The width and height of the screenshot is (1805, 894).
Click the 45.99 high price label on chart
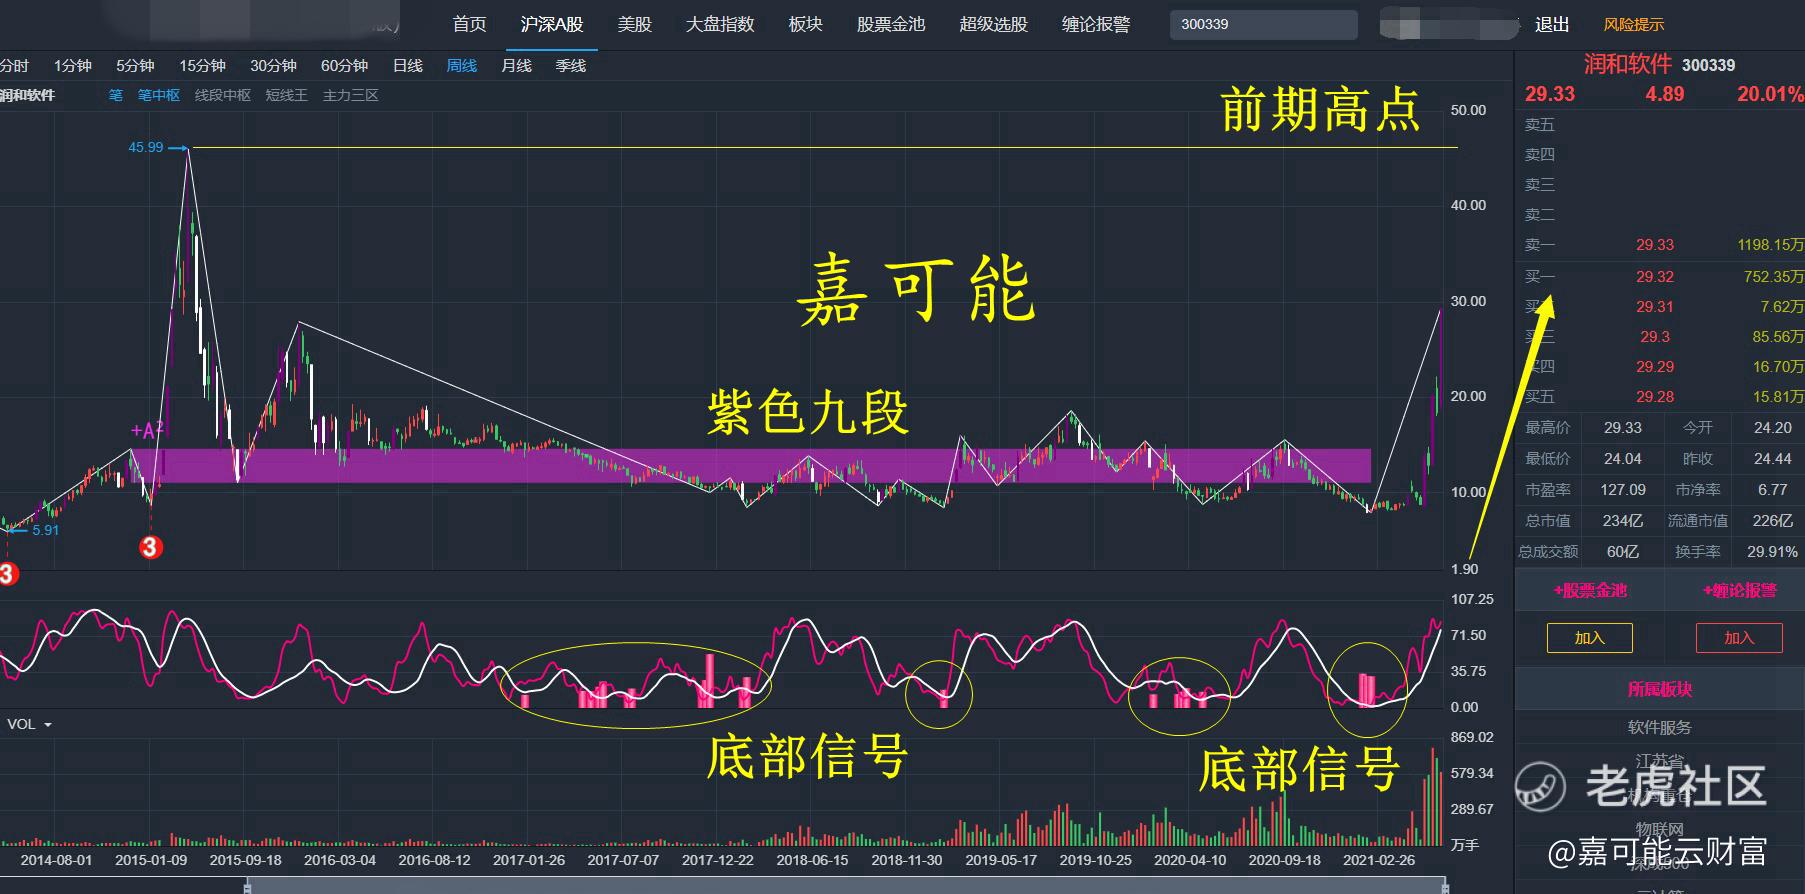point(146,147)
